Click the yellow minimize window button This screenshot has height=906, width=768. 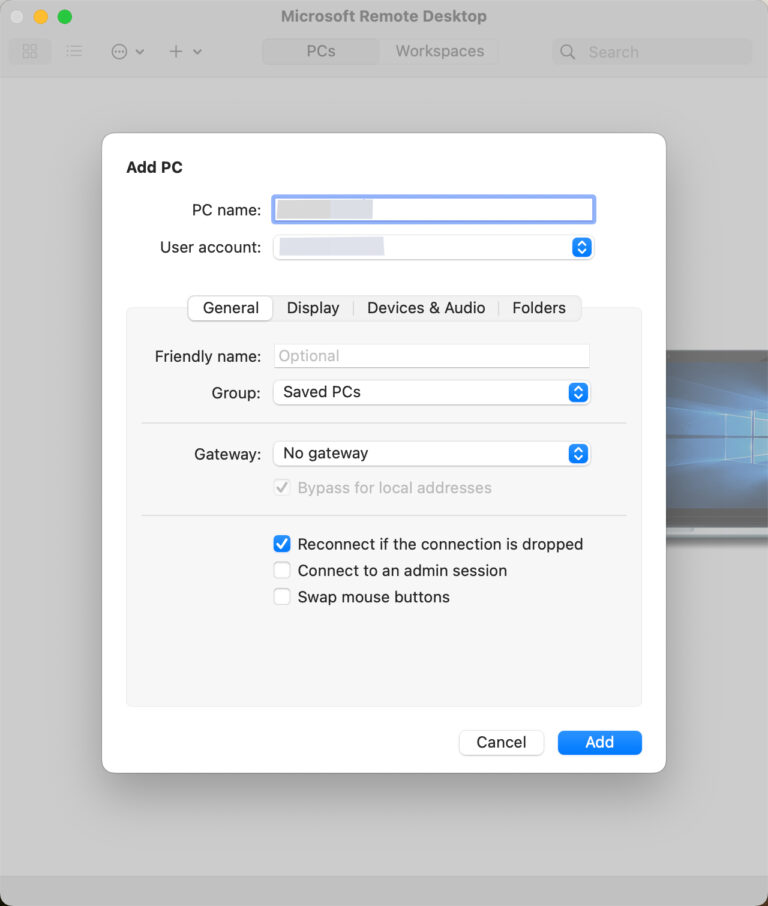(x=40, y=17)
